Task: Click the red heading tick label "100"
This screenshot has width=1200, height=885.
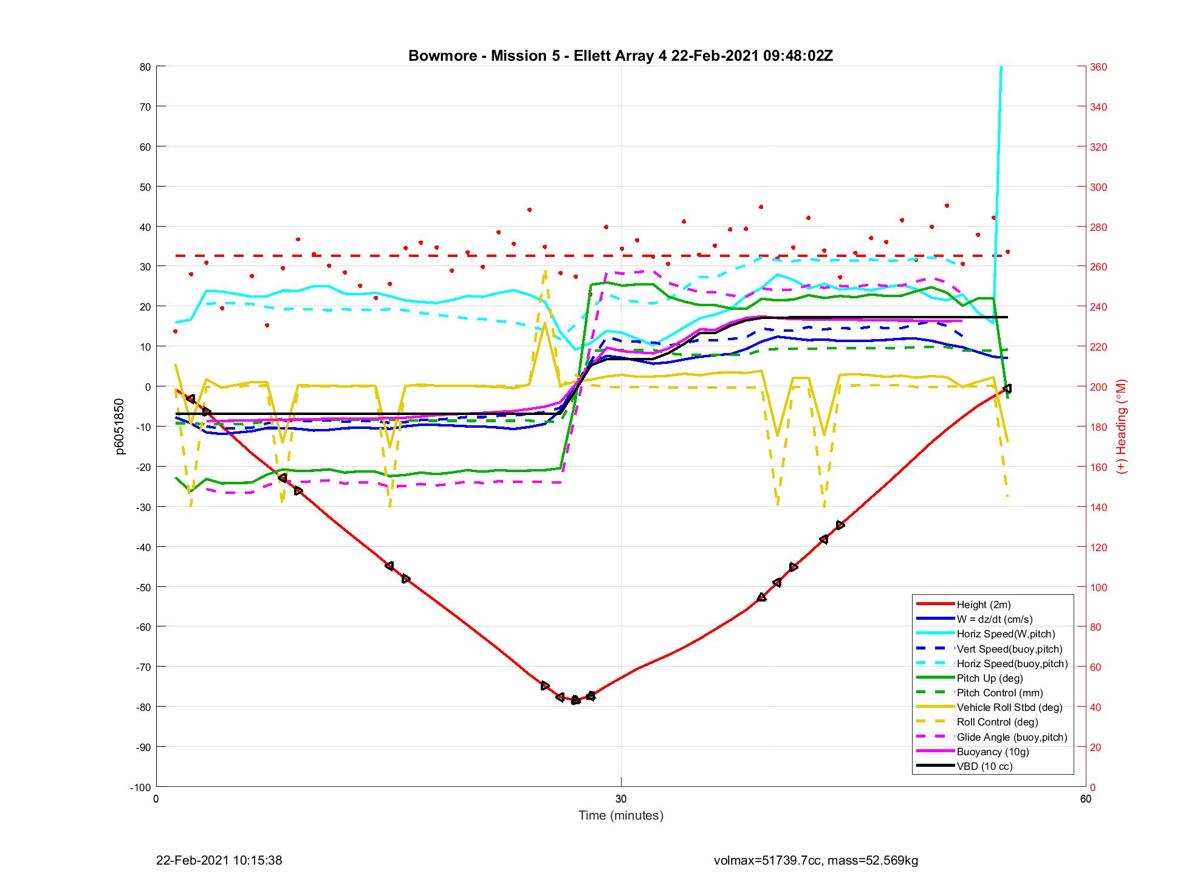Action: pyautogui.click(x=1100, y=587)
